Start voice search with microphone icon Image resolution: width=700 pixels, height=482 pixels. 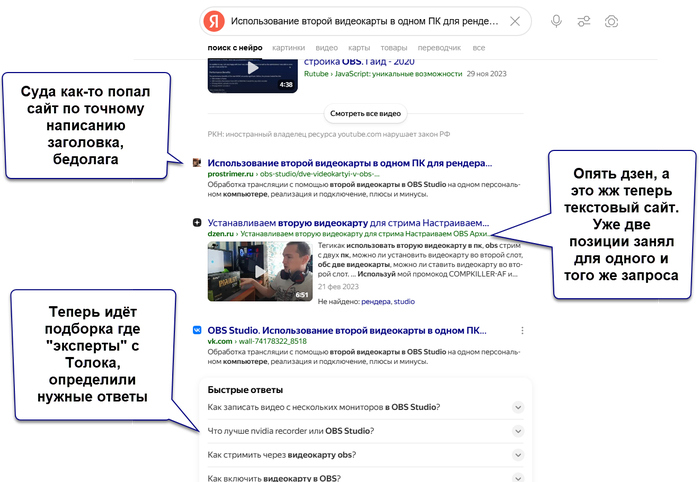click(x=556, y=21)
